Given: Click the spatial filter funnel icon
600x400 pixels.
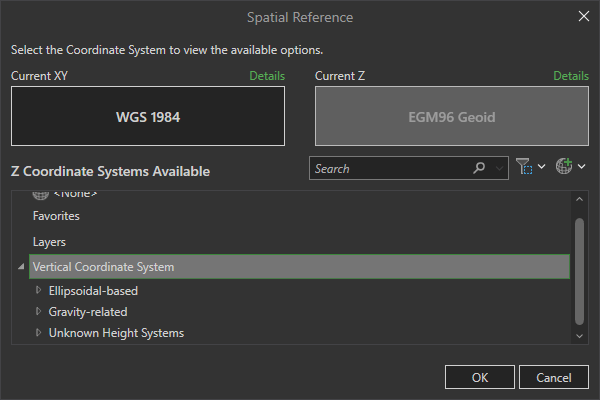Looking at the screenshot, I should (525, 168).
